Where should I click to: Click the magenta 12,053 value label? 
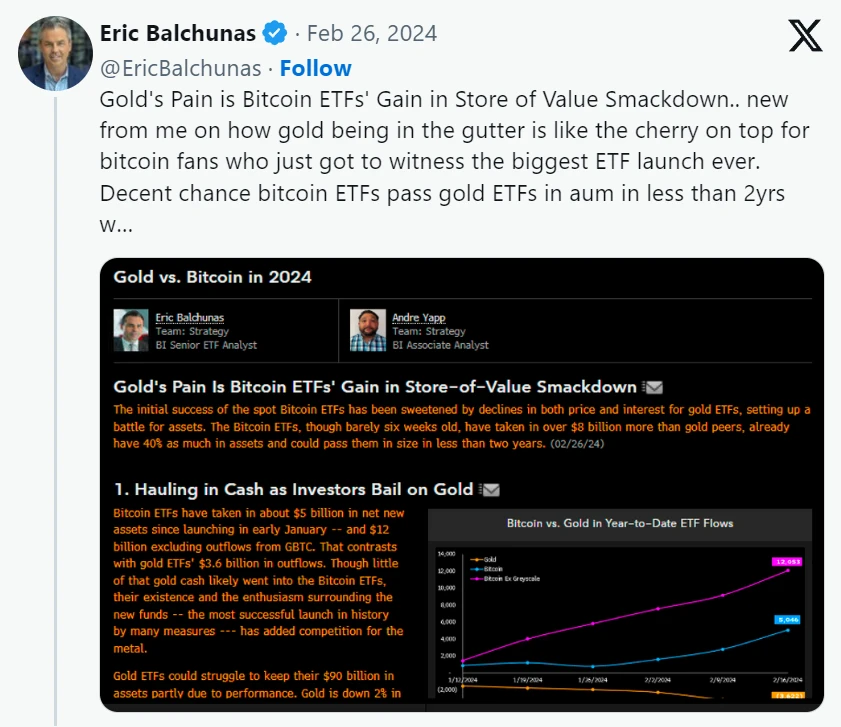[790, 561]
